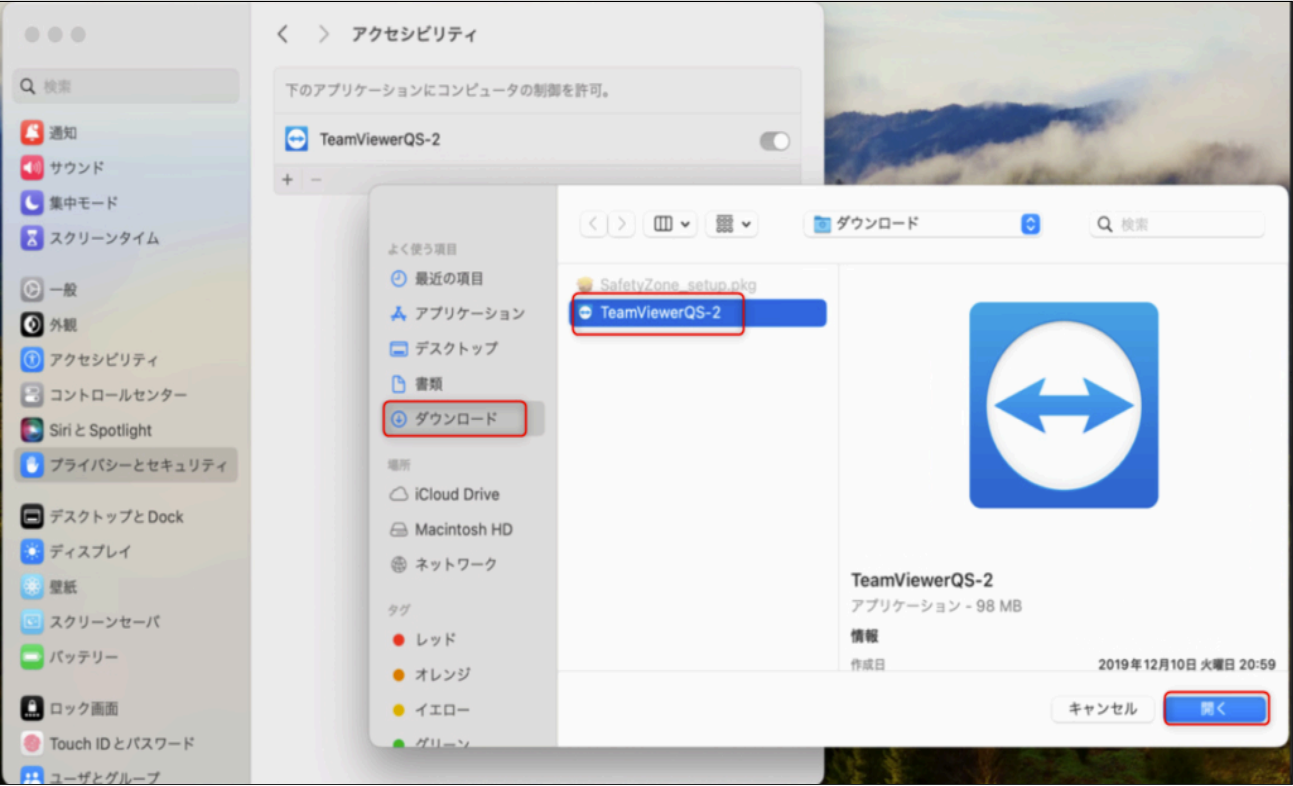This screenshot has height=786, width=1293.
Task: Click the TeamViewerQS-2 icon in the accessibility list
Action: 297,140
